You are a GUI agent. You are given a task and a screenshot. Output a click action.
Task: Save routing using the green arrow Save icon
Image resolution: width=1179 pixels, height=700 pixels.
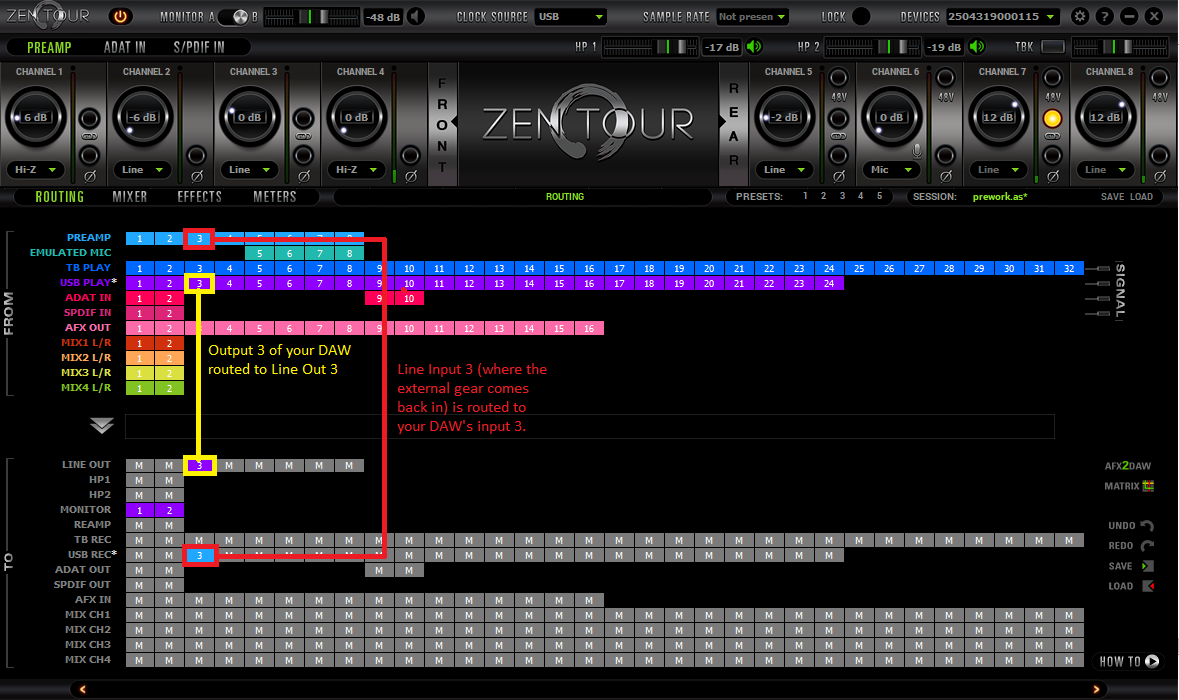coord(1147,566)
